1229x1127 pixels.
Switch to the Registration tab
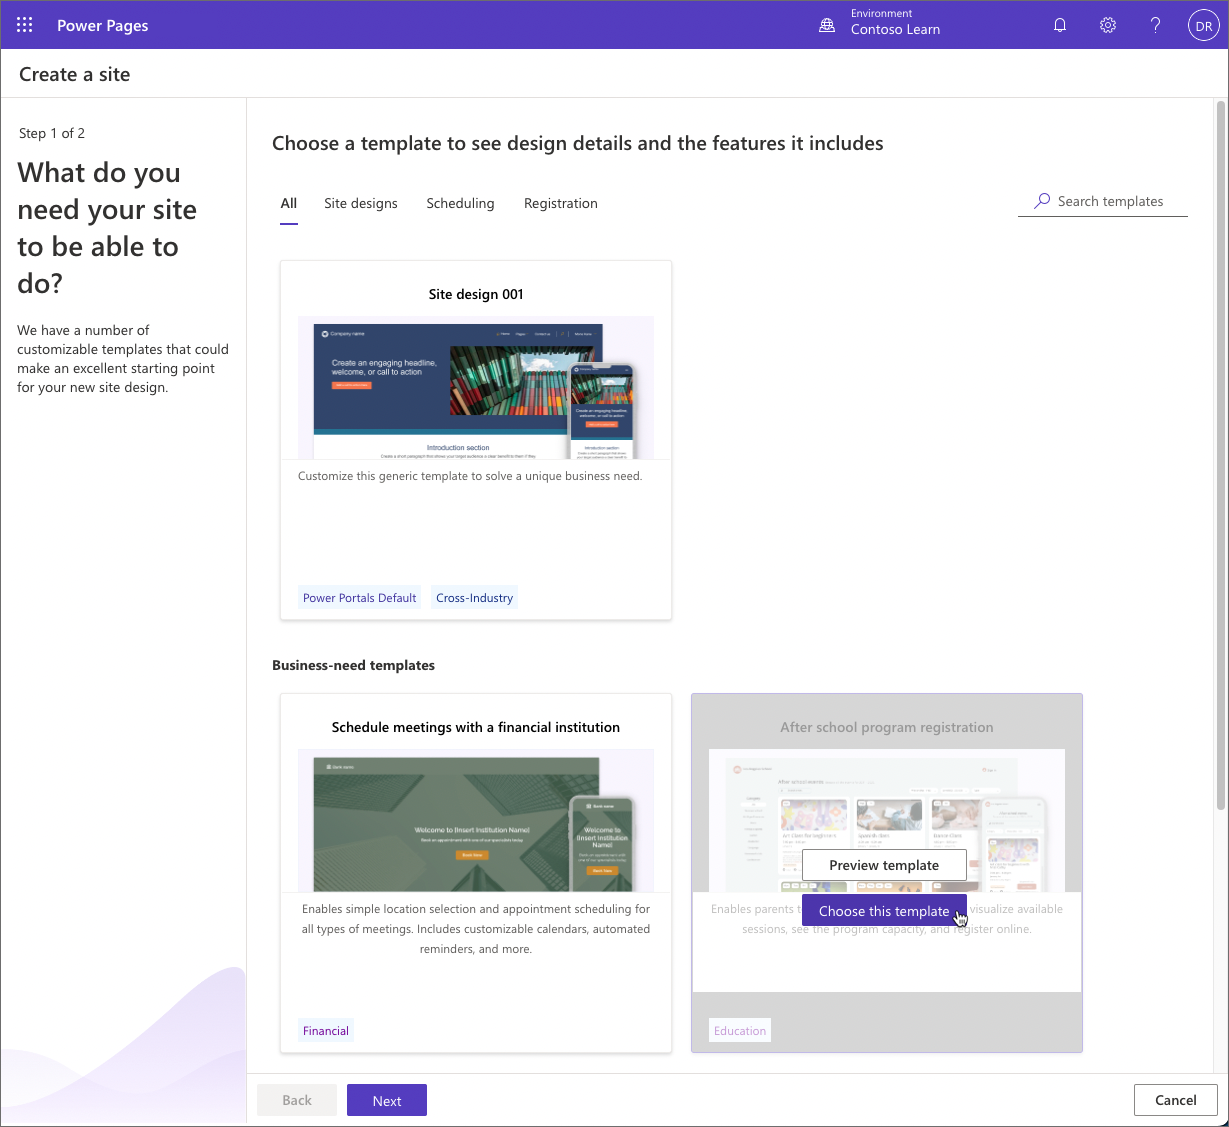[x=561, y=203]
